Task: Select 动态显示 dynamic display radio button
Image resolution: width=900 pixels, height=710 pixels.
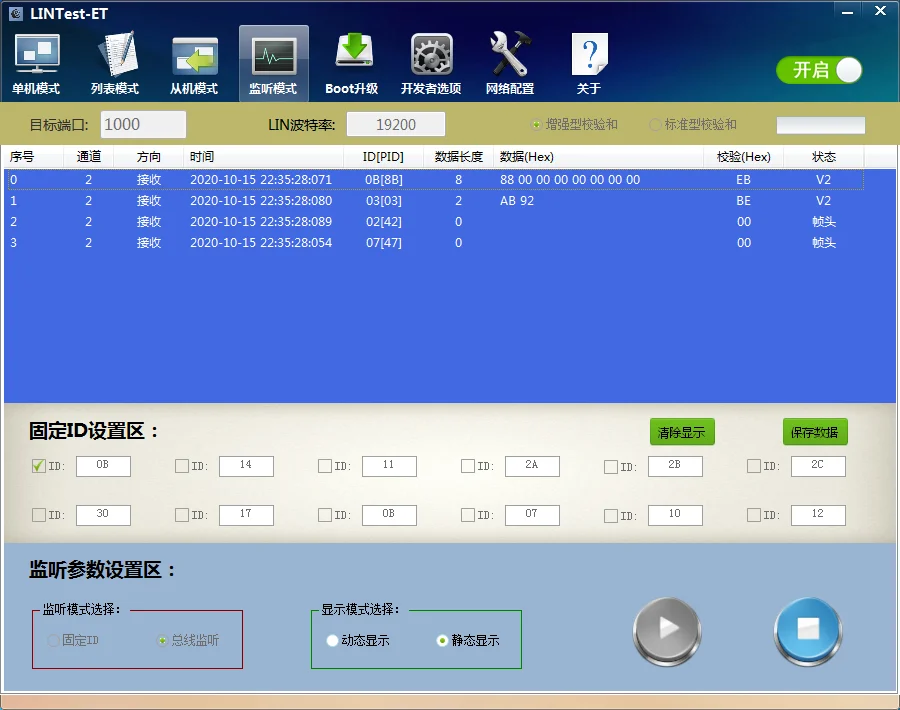Action: pos(334,641)
